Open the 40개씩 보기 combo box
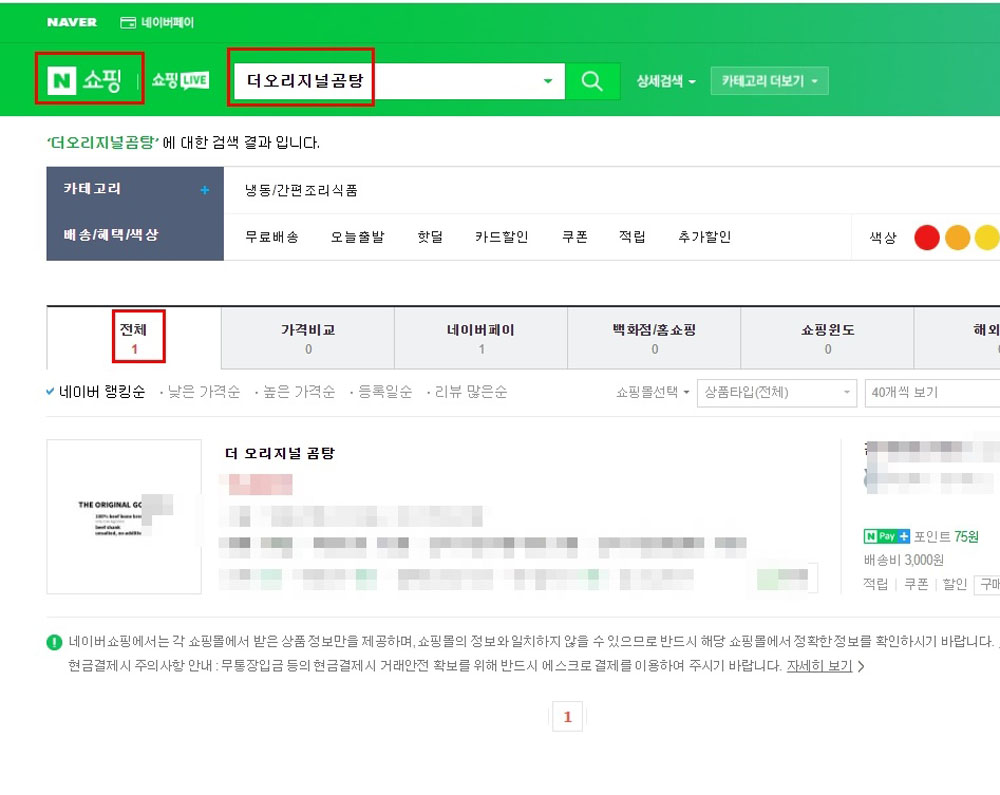1000x795 pixels. click(x=932, y=393)
